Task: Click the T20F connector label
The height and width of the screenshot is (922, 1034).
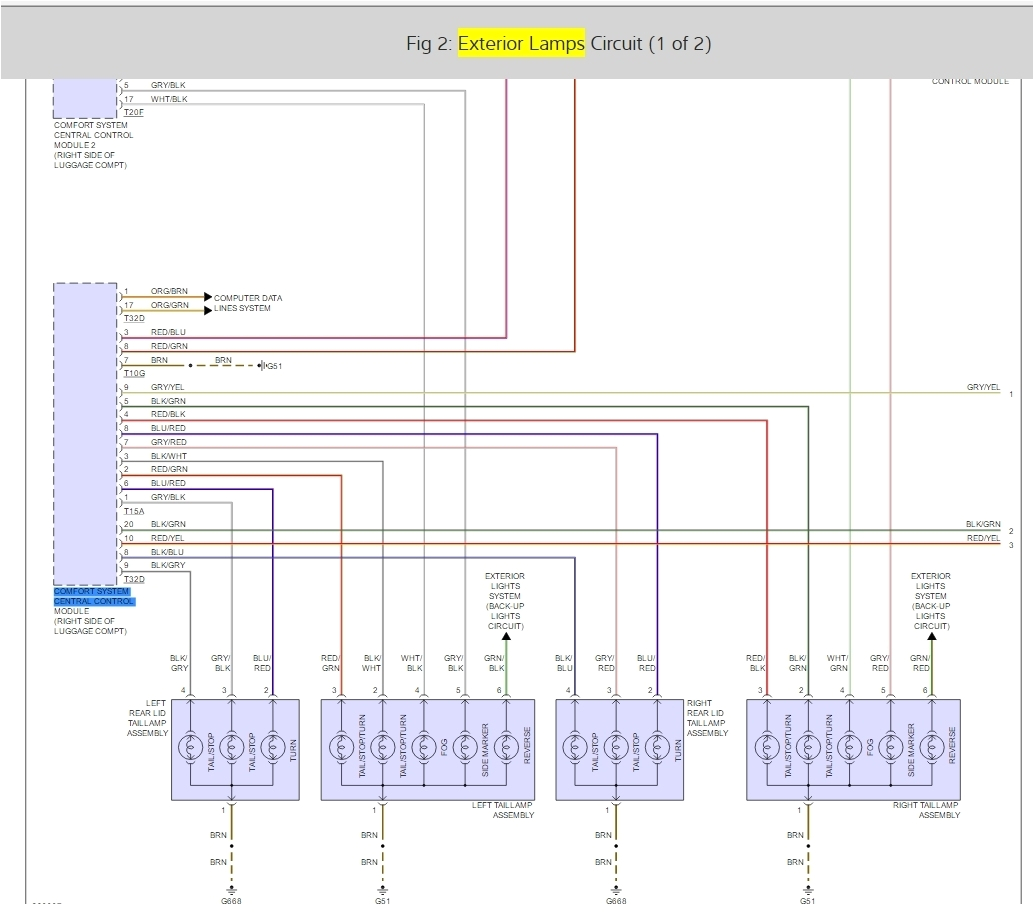Action: coord(134,113)
